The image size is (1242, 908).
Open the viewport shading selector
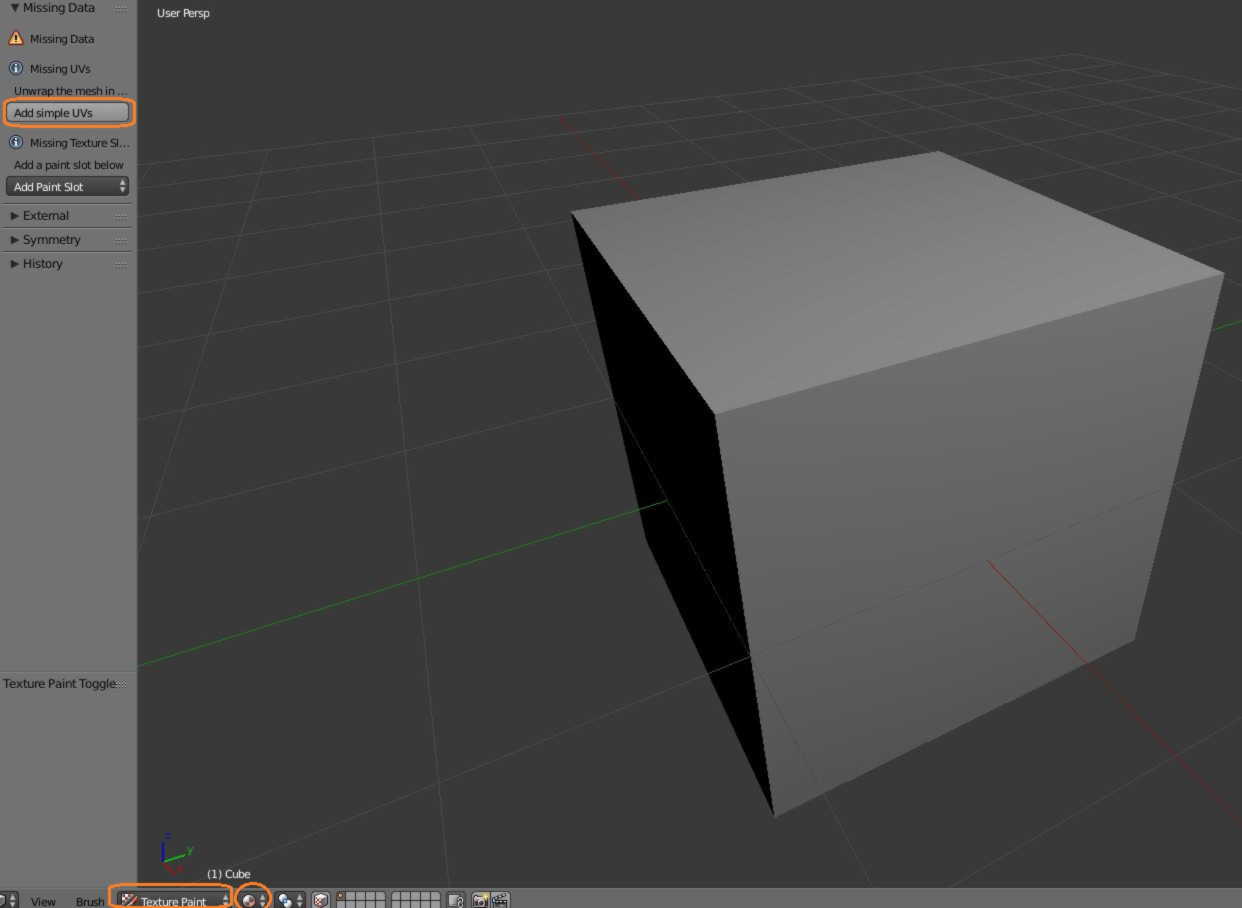click(x=254, y=900)
